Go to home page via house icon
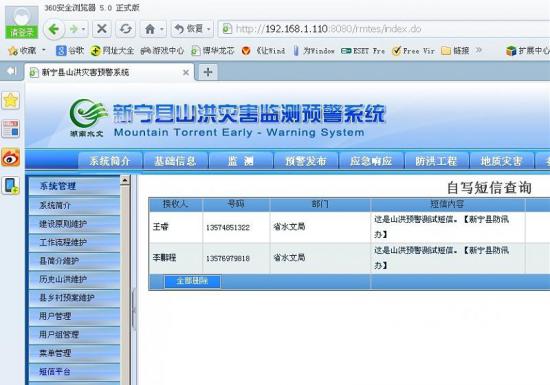The height and width of the screenshot is (385, 550). click(x=150, y=29)
